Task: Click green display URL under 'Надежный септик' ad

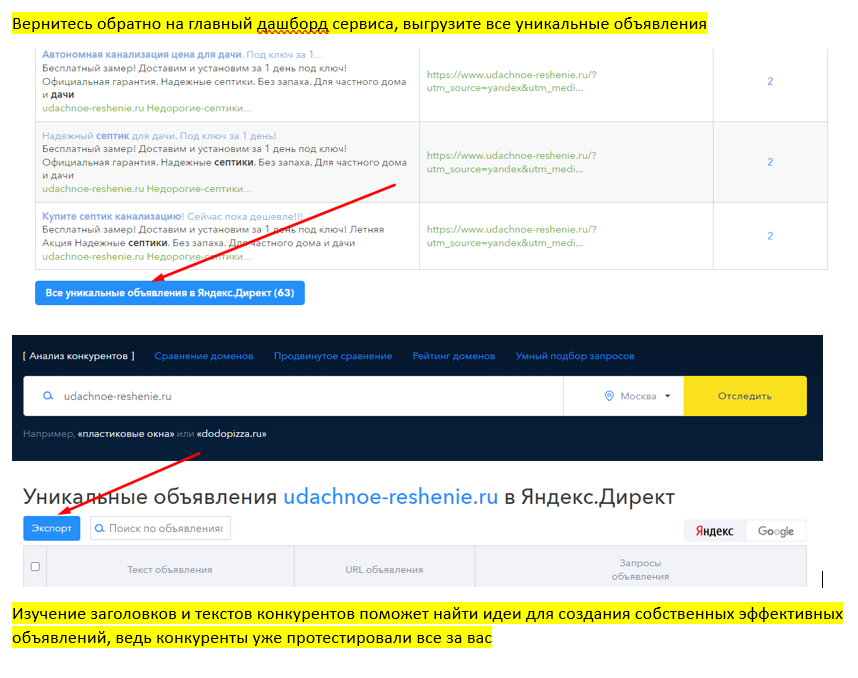Action: [x=147, y=189]
